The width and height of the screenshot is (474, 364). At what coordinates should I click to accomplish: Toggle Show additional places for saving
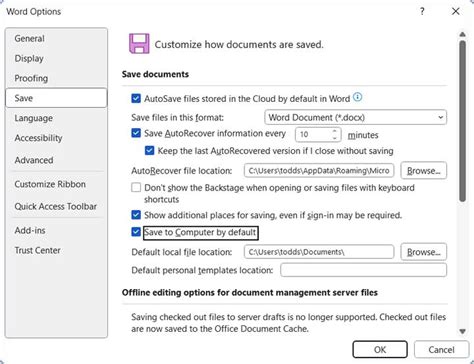(136, 215)
